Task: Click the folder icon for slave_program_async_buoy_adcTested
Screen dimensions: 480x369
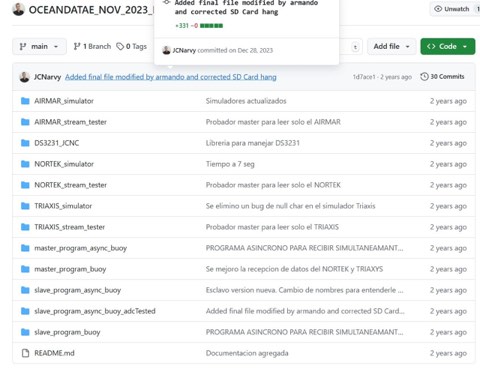Action: [25, 311]
